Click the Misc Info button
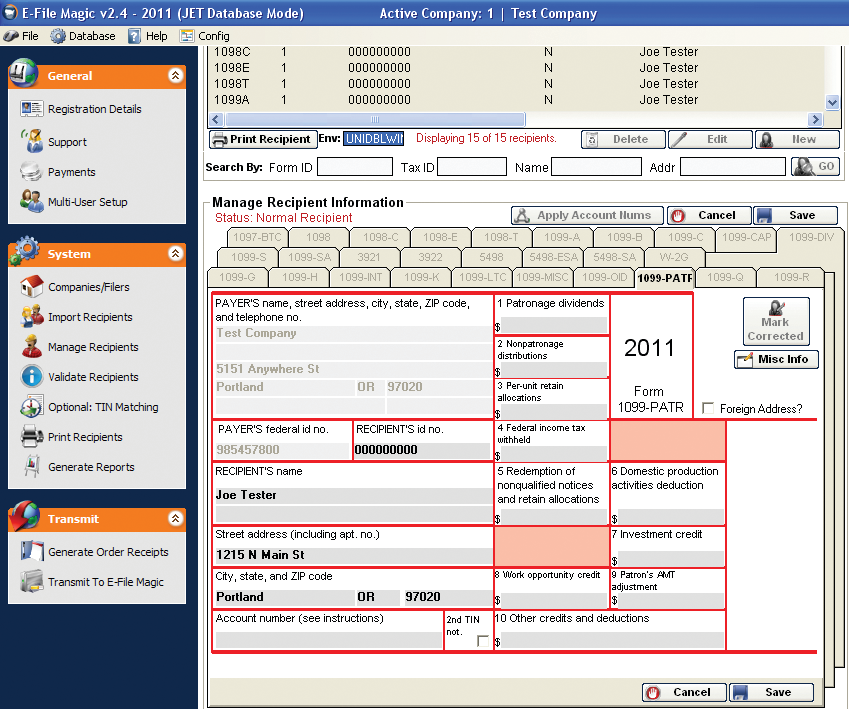 point(776,360)
